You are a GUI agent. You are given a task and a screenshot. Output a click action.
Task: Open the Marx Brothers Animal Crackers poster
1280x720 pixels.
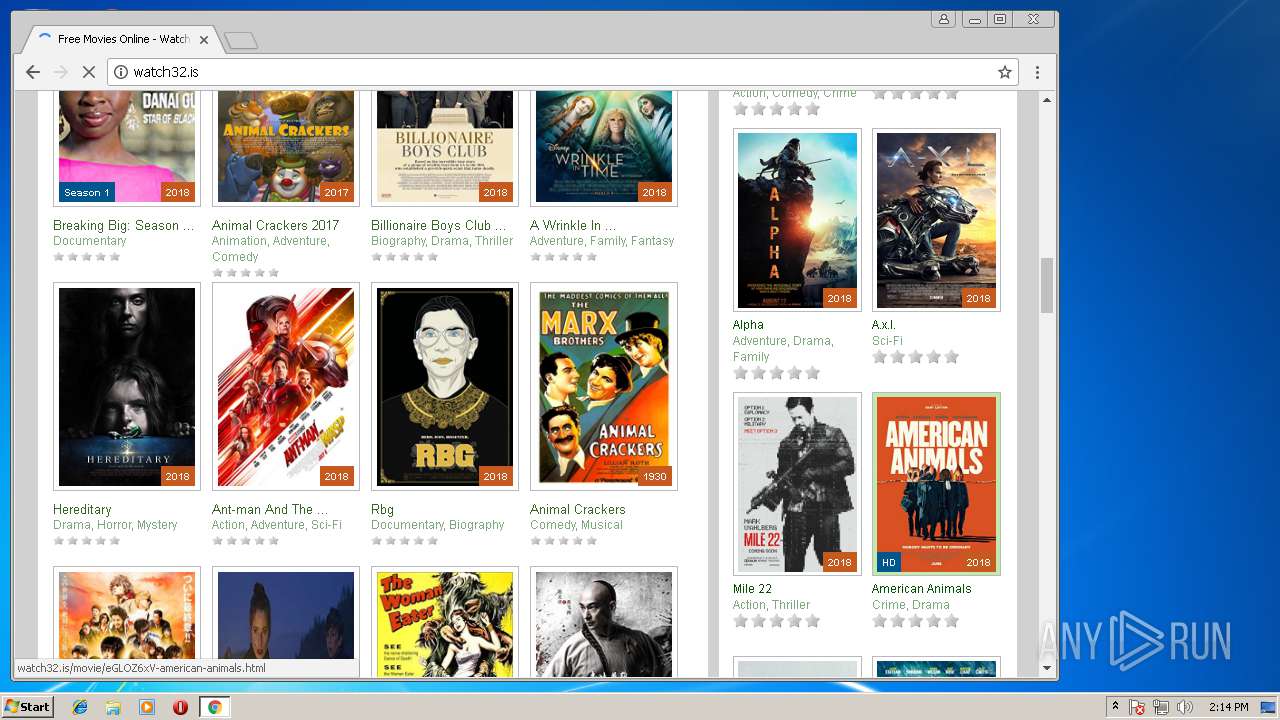point(604,387)
